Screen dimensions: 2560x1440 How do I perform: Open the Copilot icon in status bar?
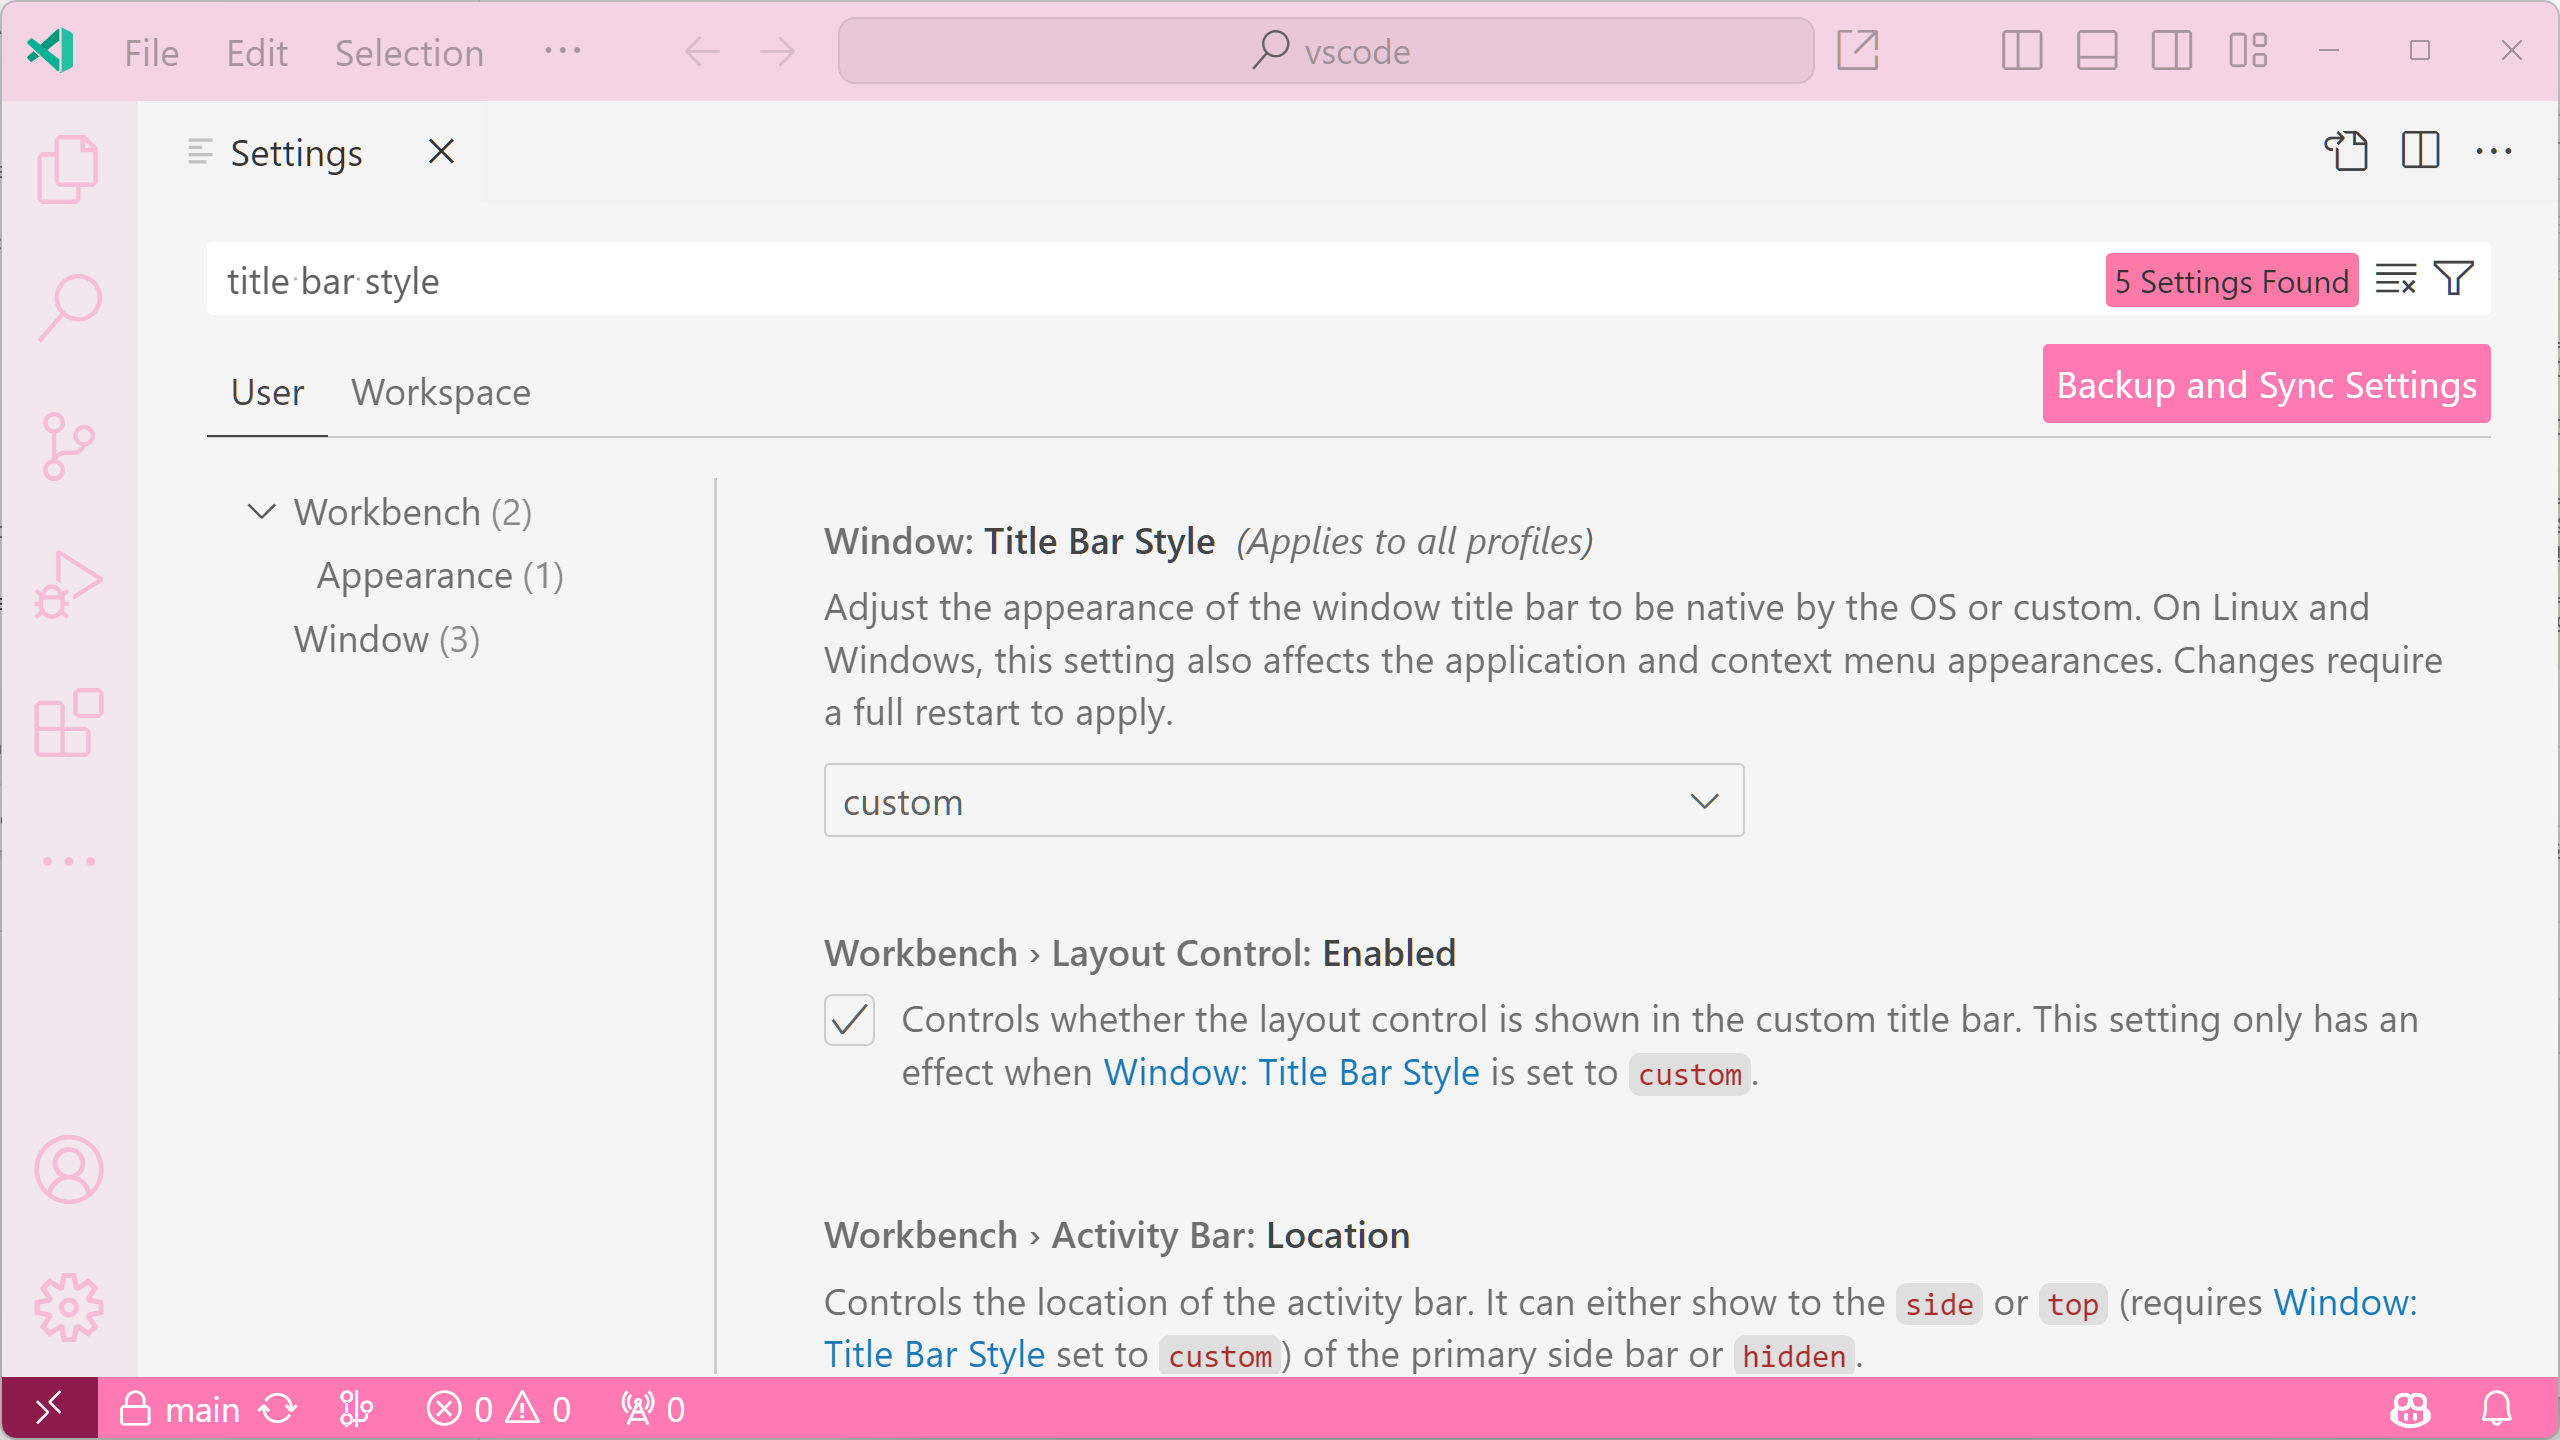tap(2410, 1408)
